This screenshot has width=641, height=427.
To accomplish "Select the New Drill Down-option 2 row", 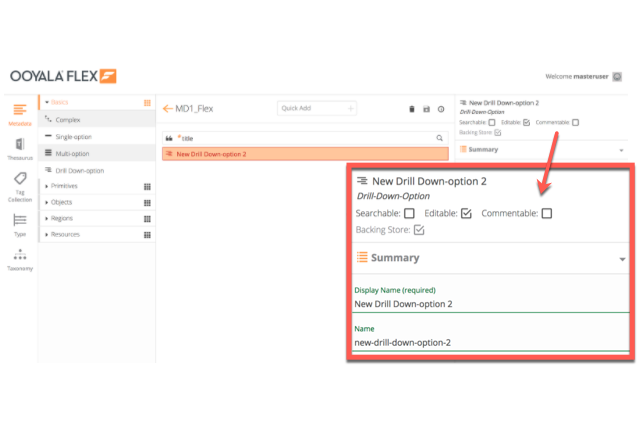I will click(304, 154).
